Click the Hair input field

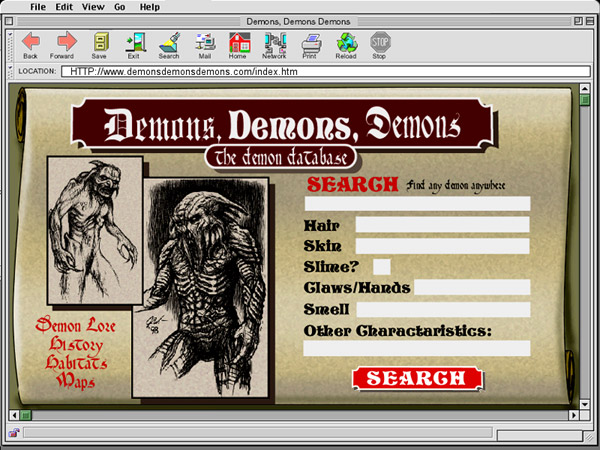442,225
